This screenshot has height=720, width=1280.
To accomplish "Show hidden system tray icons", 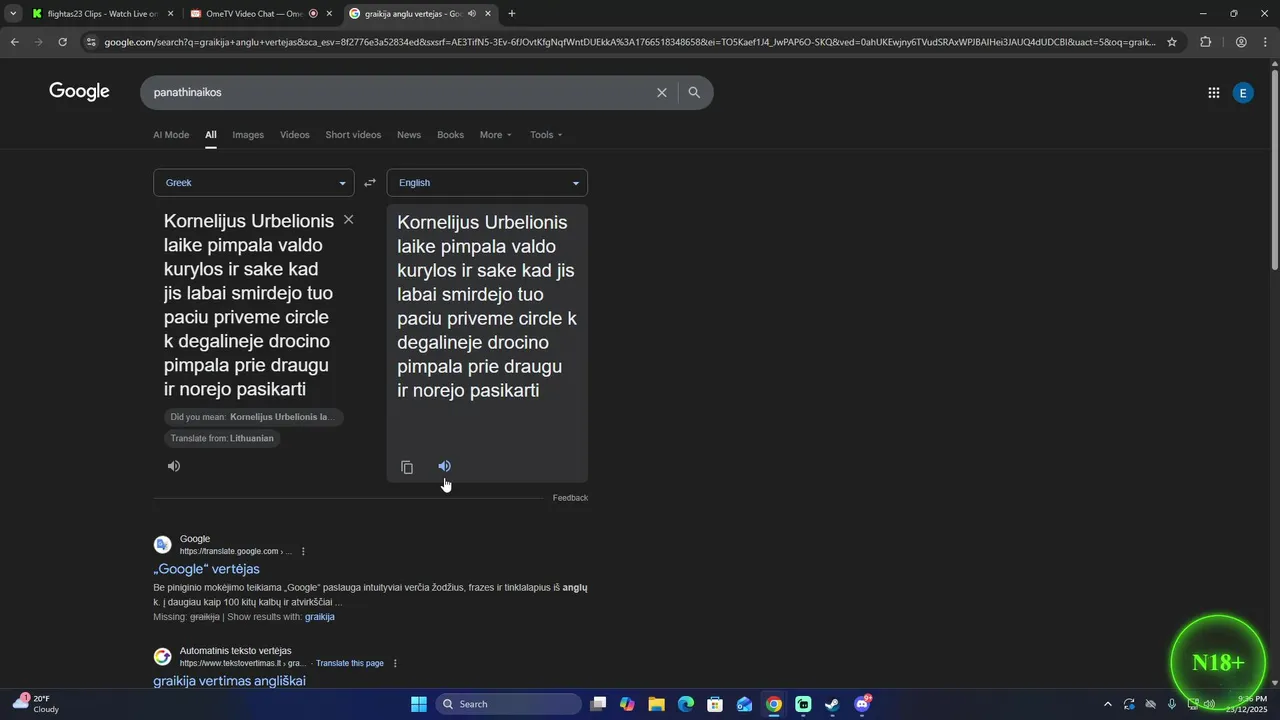I will click(1107, 704).
